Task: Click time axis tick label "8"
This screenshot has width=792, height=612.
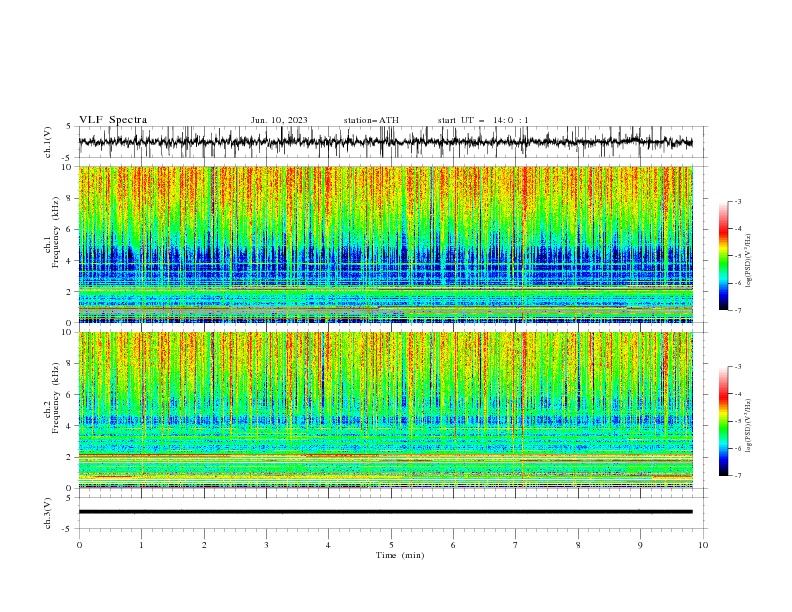Action: [578, 545]
